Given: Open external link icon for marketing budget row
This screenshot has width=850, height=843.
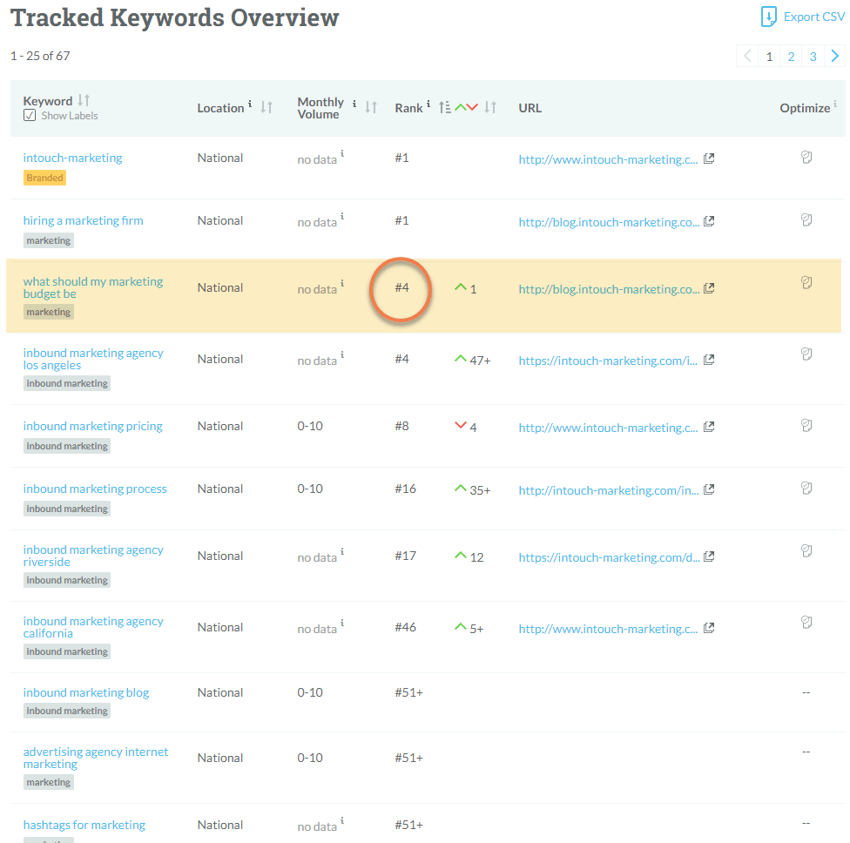Looking at the screenshot, I should pyautogui.click(x=709, y=288).
